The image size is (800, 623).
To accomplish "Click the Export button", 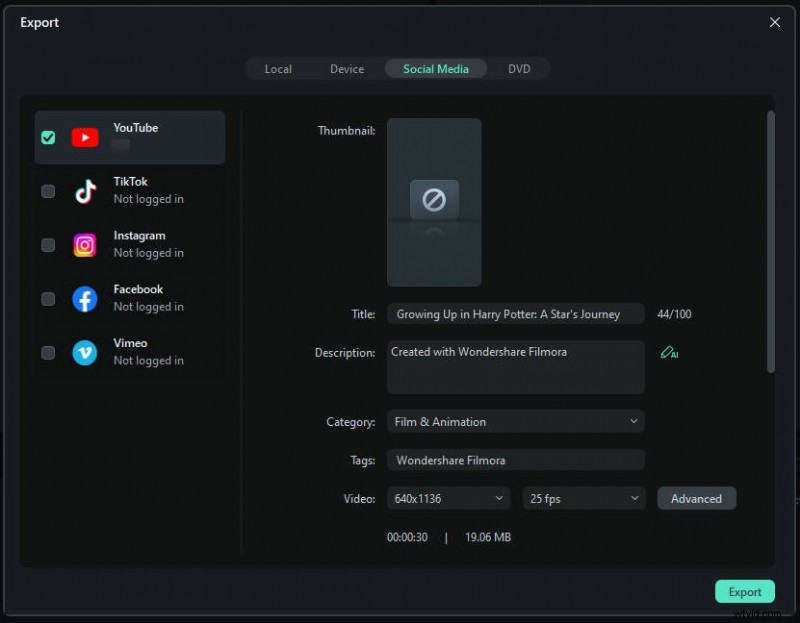I will pyautogui.click(x=744, y=591).
